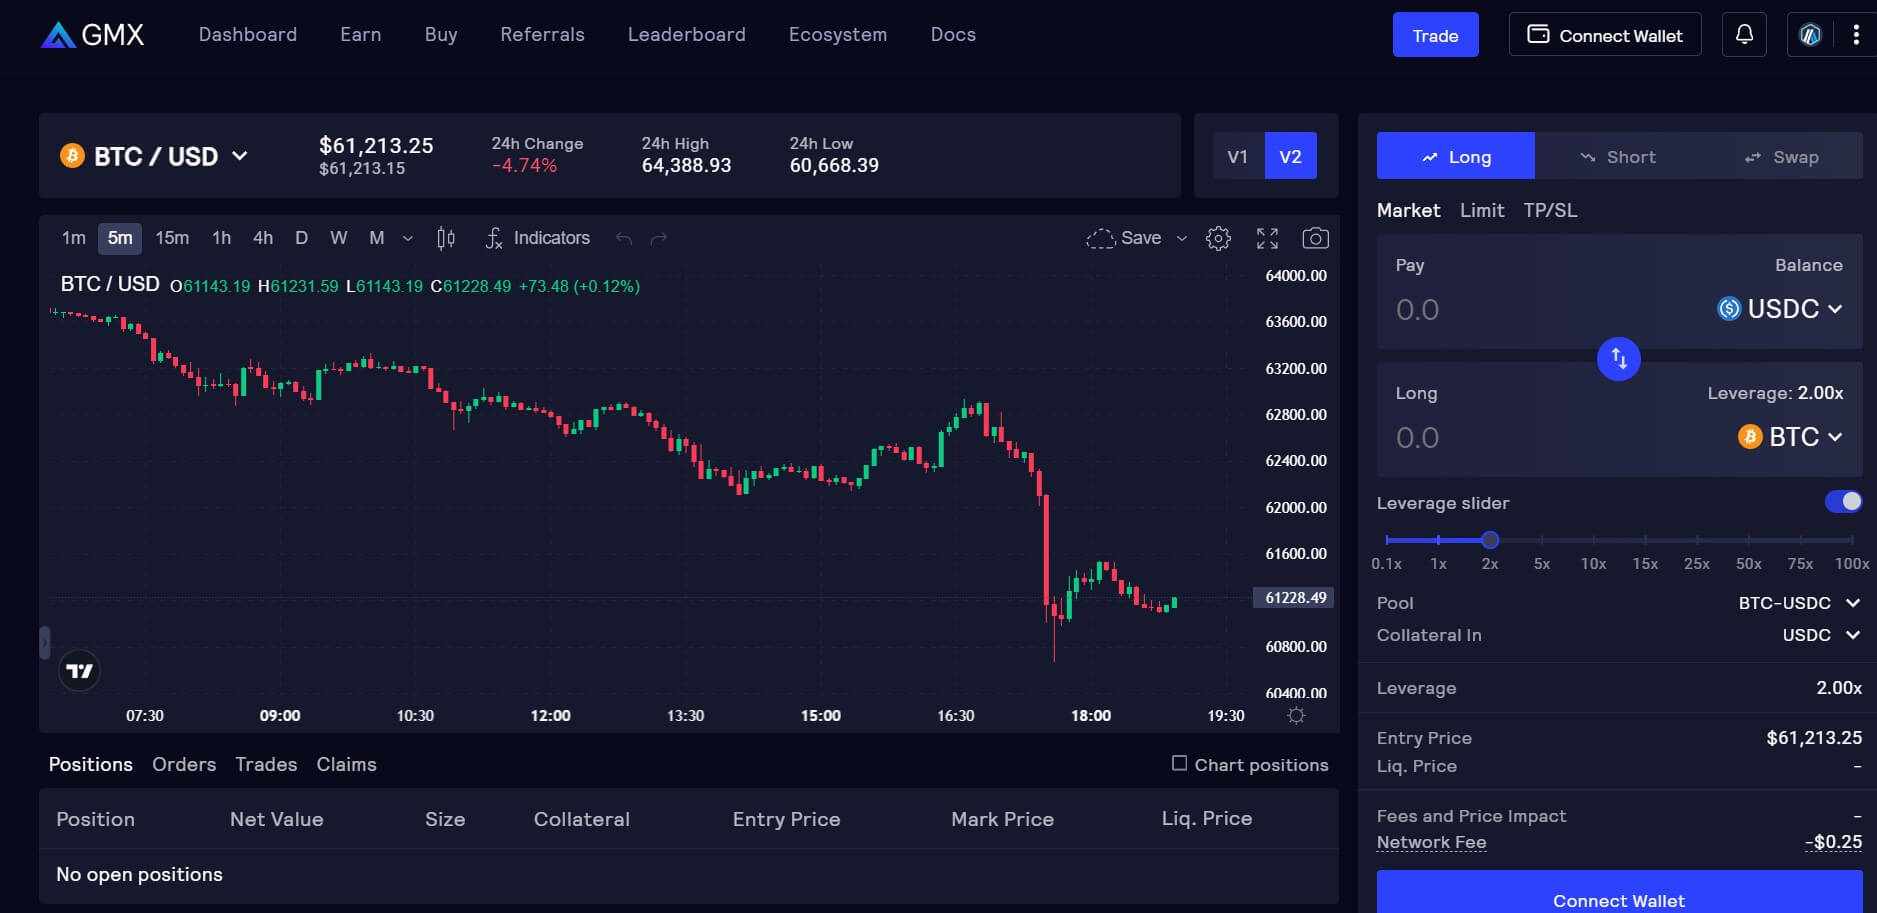Click the GMX logo

92,35
